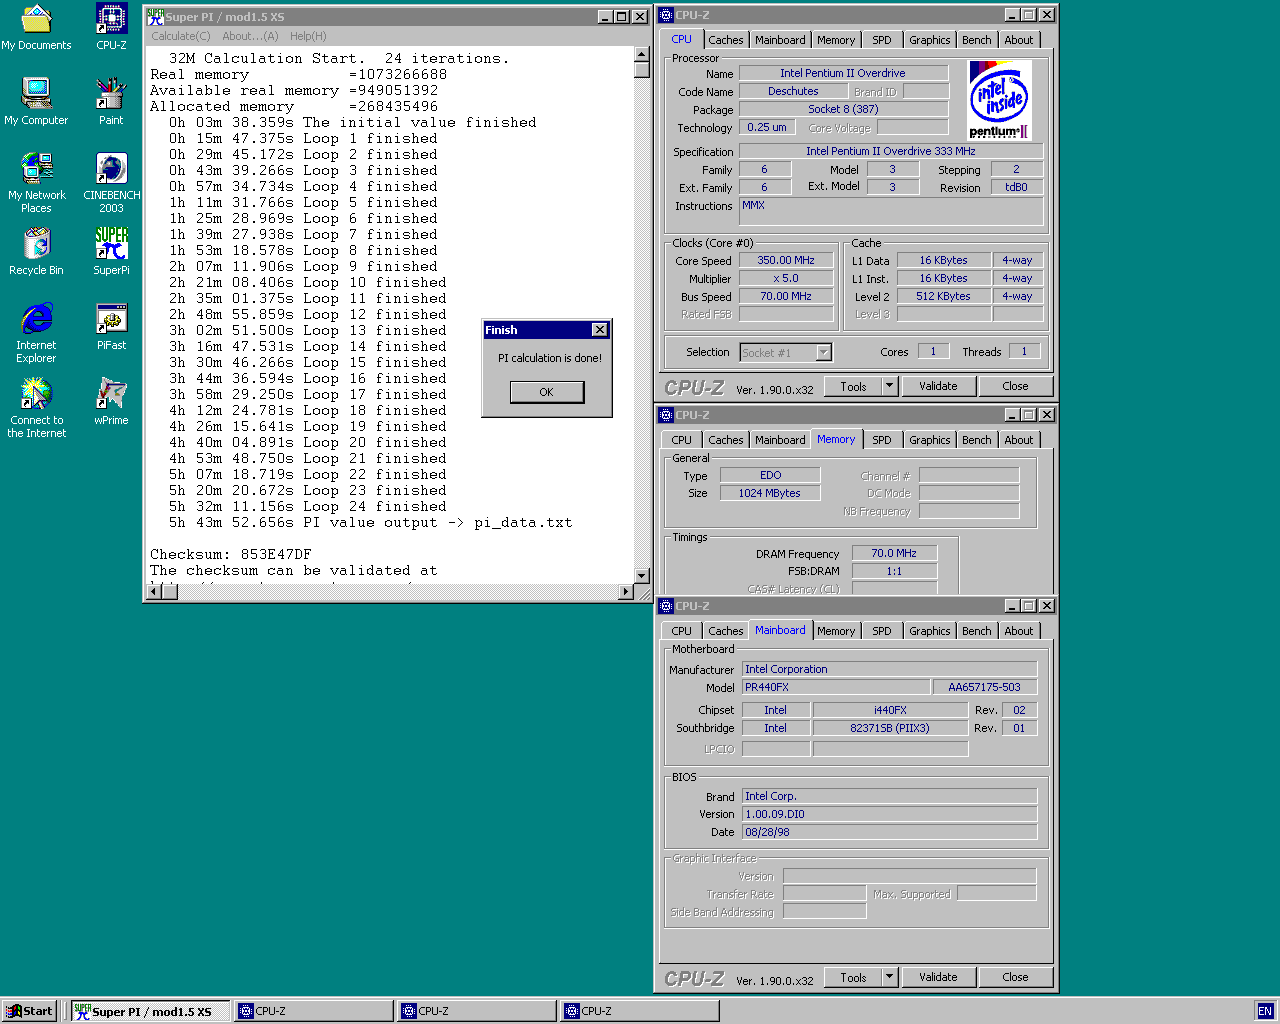This screenshot has width=1280, height=1024.
Task: Click the DRAM Frequency 70.0 MHz field
Action: pos(894,553)
